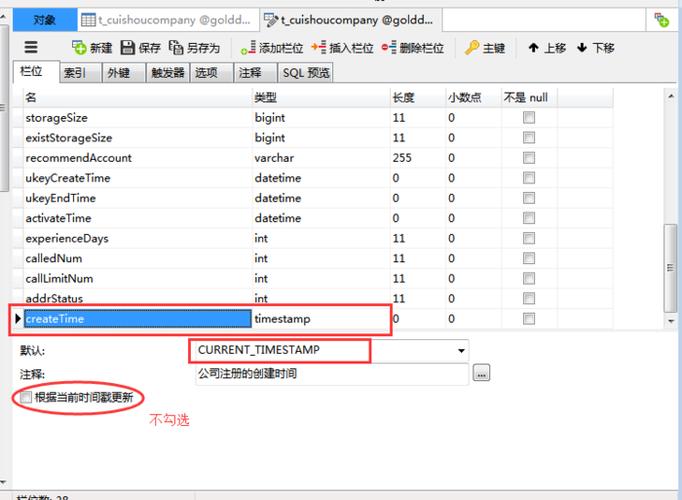Toggle Not null for existStorageSize
The height and width of the screenshot is (500, 682).
click(x=529, y=138)
